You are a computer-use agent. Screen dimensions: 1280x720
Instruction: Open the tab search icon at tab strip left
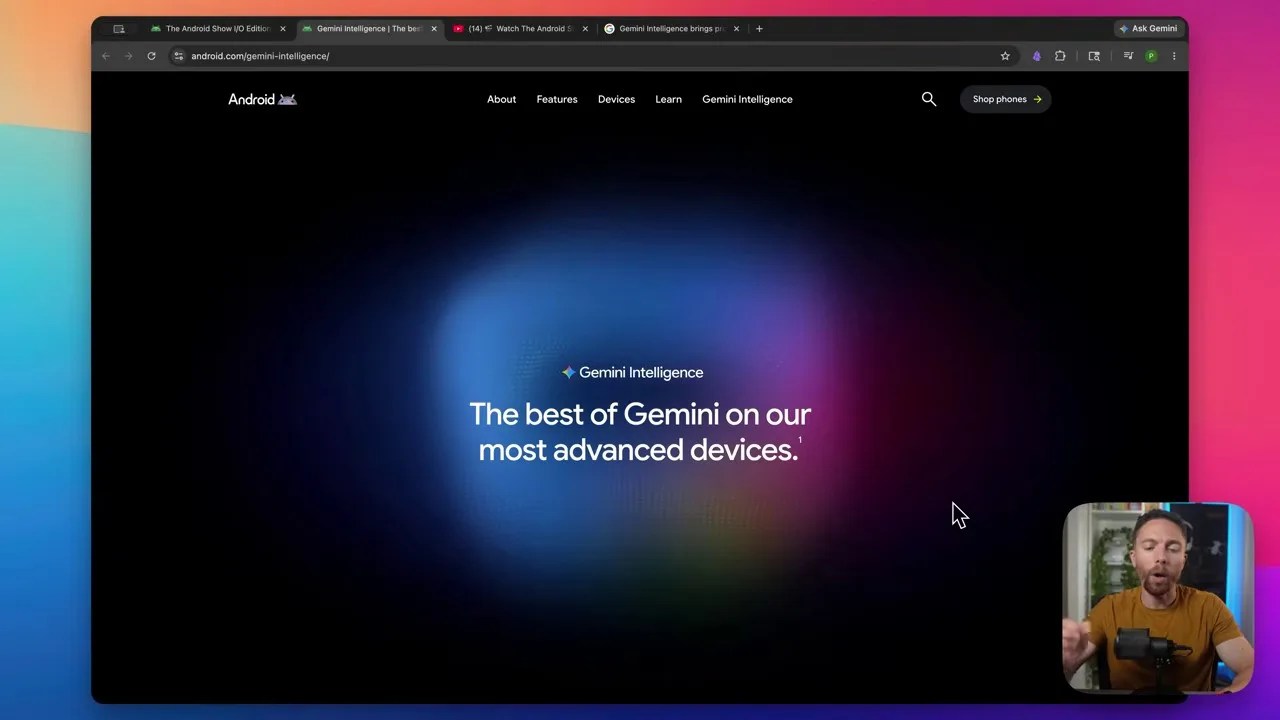click(x=119, y=29)
